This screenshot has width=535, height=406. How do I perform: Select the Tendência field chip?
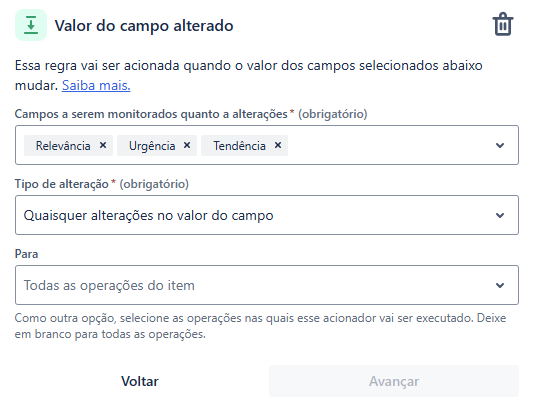click(240, 146)
